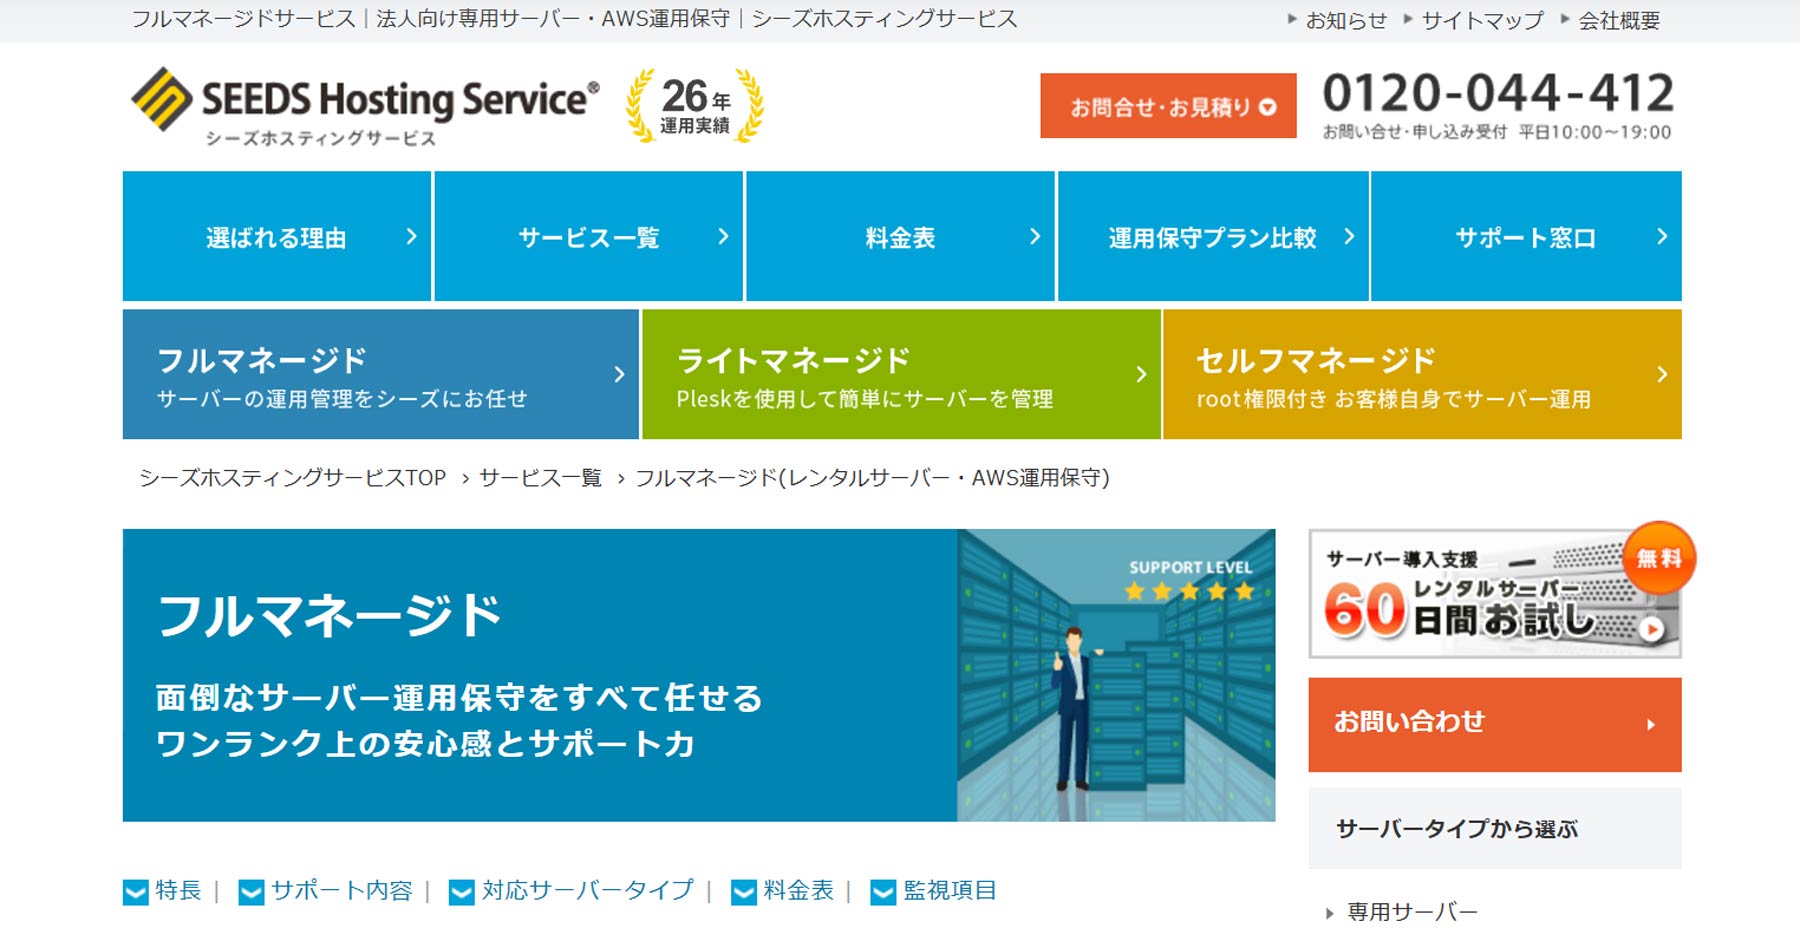Click phone number 0120-044-412
Viewport: 1800px width, 928px height.
[1498, 93]
